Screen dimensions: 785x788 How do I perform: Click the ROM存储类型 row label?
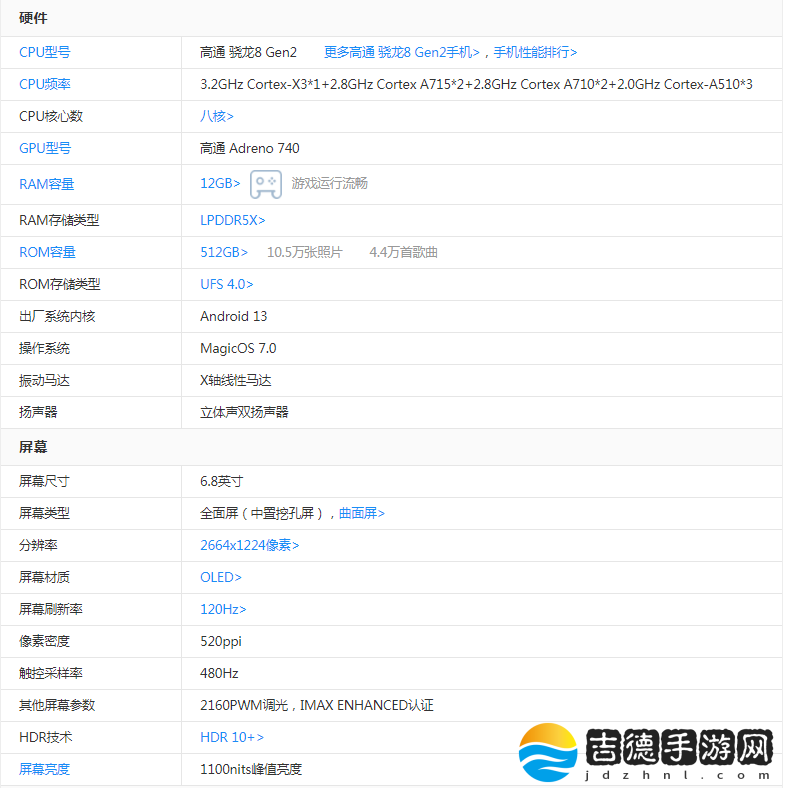60,284
